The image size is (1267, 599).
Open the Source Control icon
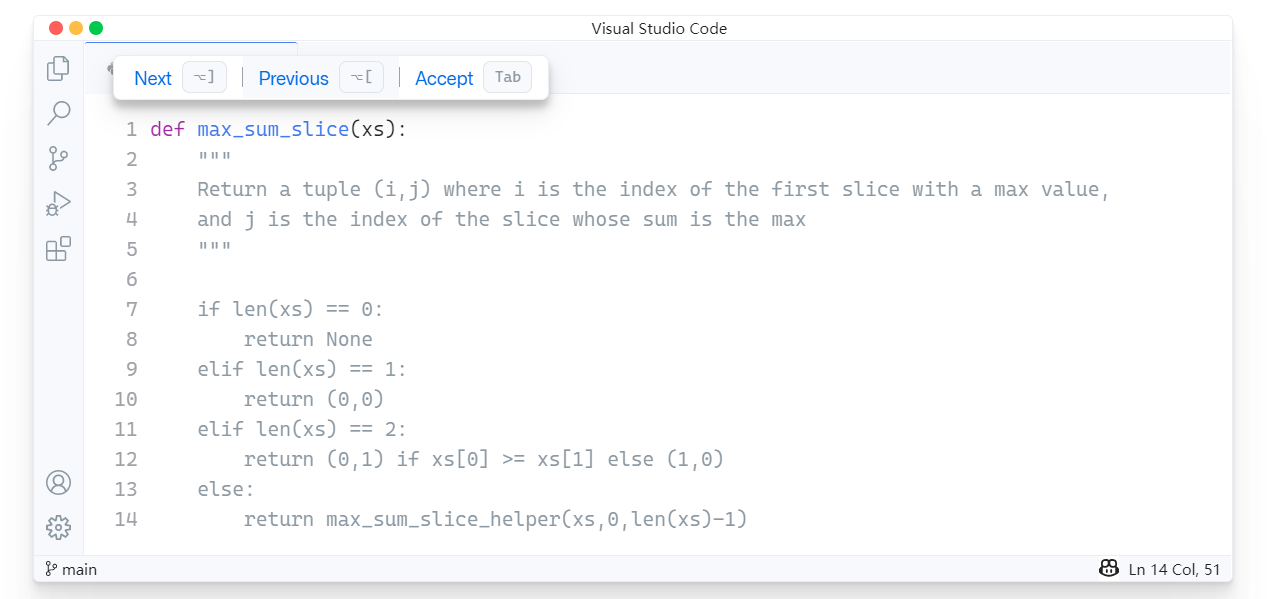tap(57, 158)
